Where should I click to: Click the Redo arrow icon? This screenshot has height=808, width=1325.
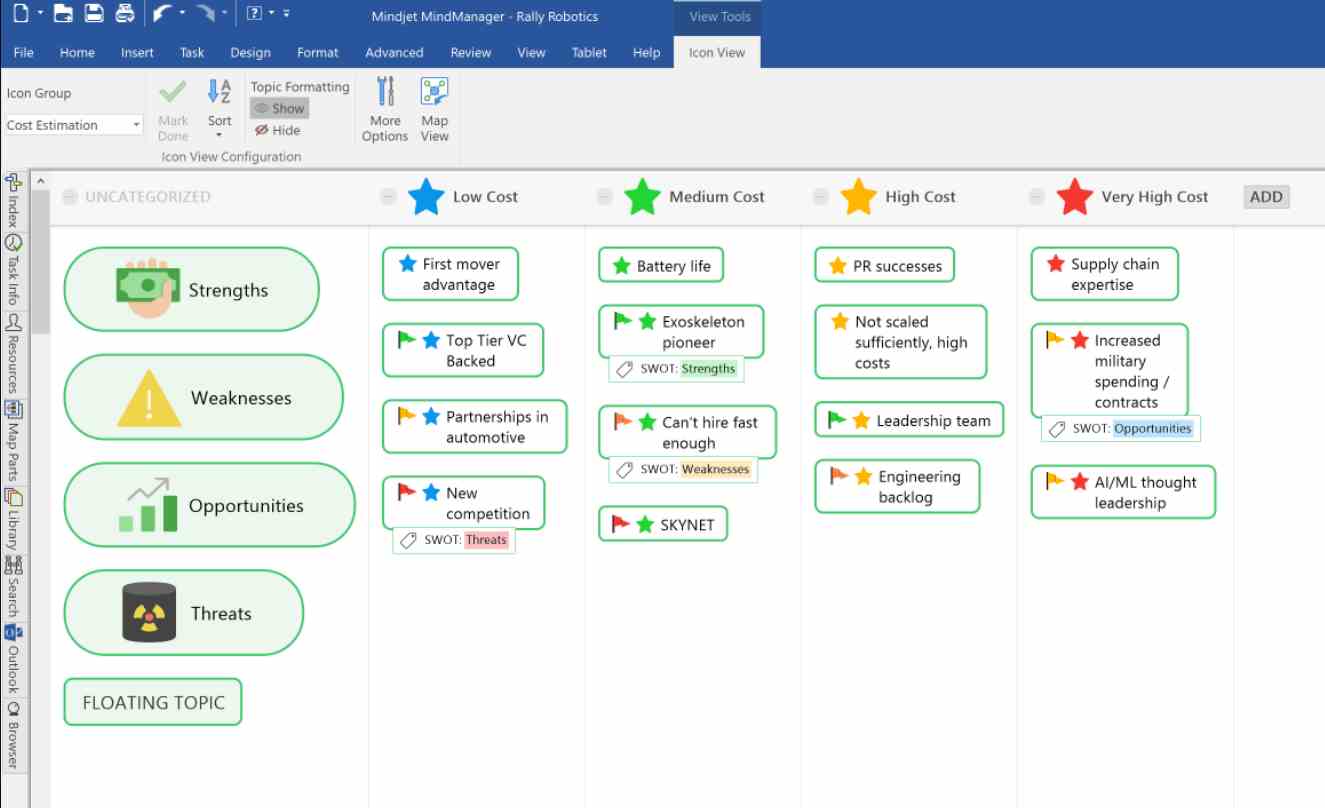[x=206, y=13]
